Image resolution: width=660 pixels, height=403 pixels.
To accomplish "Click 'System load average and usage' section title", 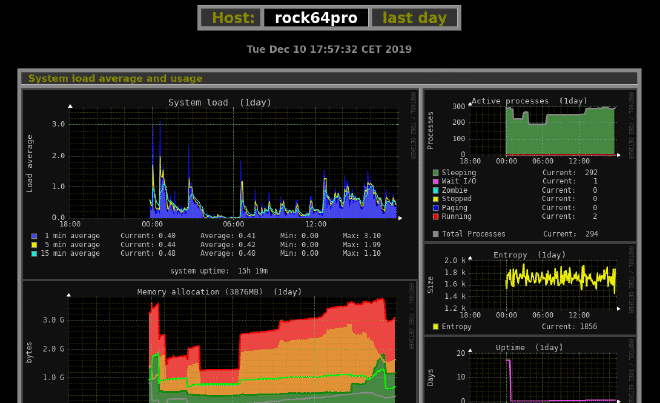I will [x=115, y=78].
